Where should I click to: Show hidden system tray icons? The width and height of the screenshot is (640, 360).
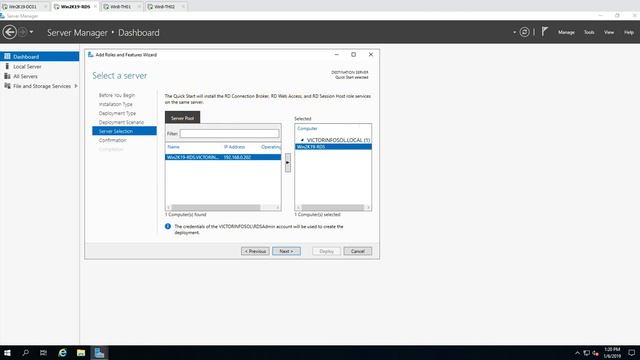(577, 353)
